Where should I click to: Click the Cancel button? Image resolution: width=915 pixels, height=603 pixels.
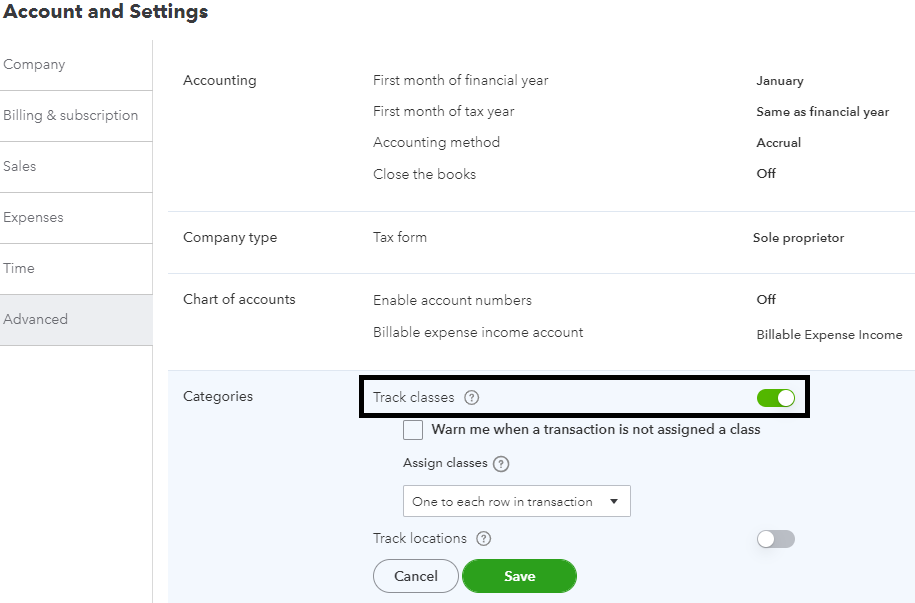pos(415,576)
